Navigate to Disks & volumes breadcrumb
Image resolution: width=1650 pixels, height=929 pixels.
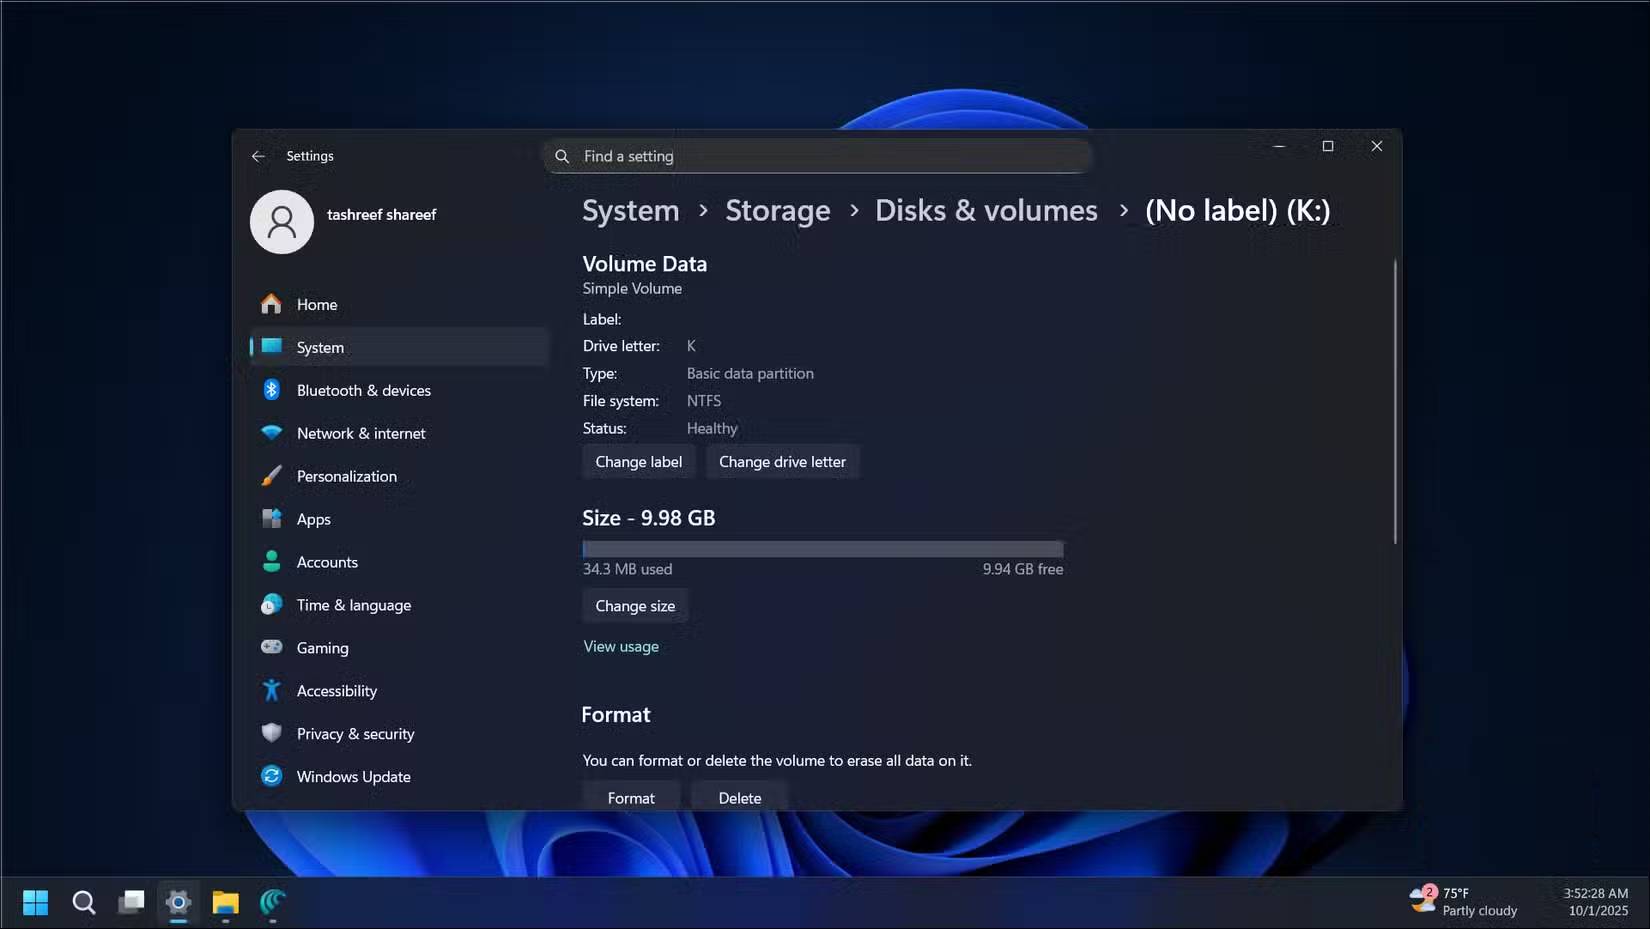click(986, 210)
